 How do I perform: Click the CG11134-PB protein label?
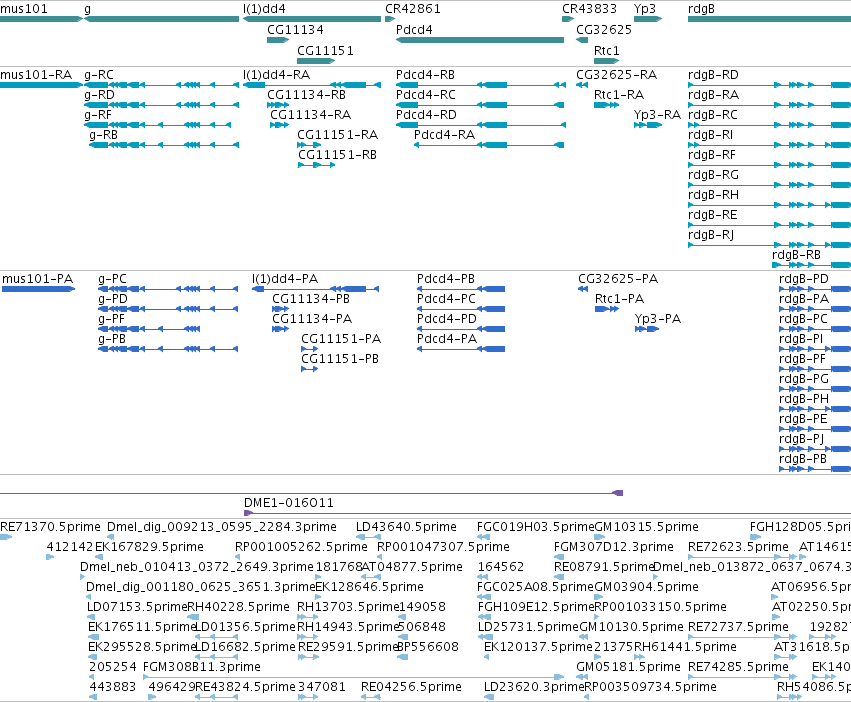(311, 299)
